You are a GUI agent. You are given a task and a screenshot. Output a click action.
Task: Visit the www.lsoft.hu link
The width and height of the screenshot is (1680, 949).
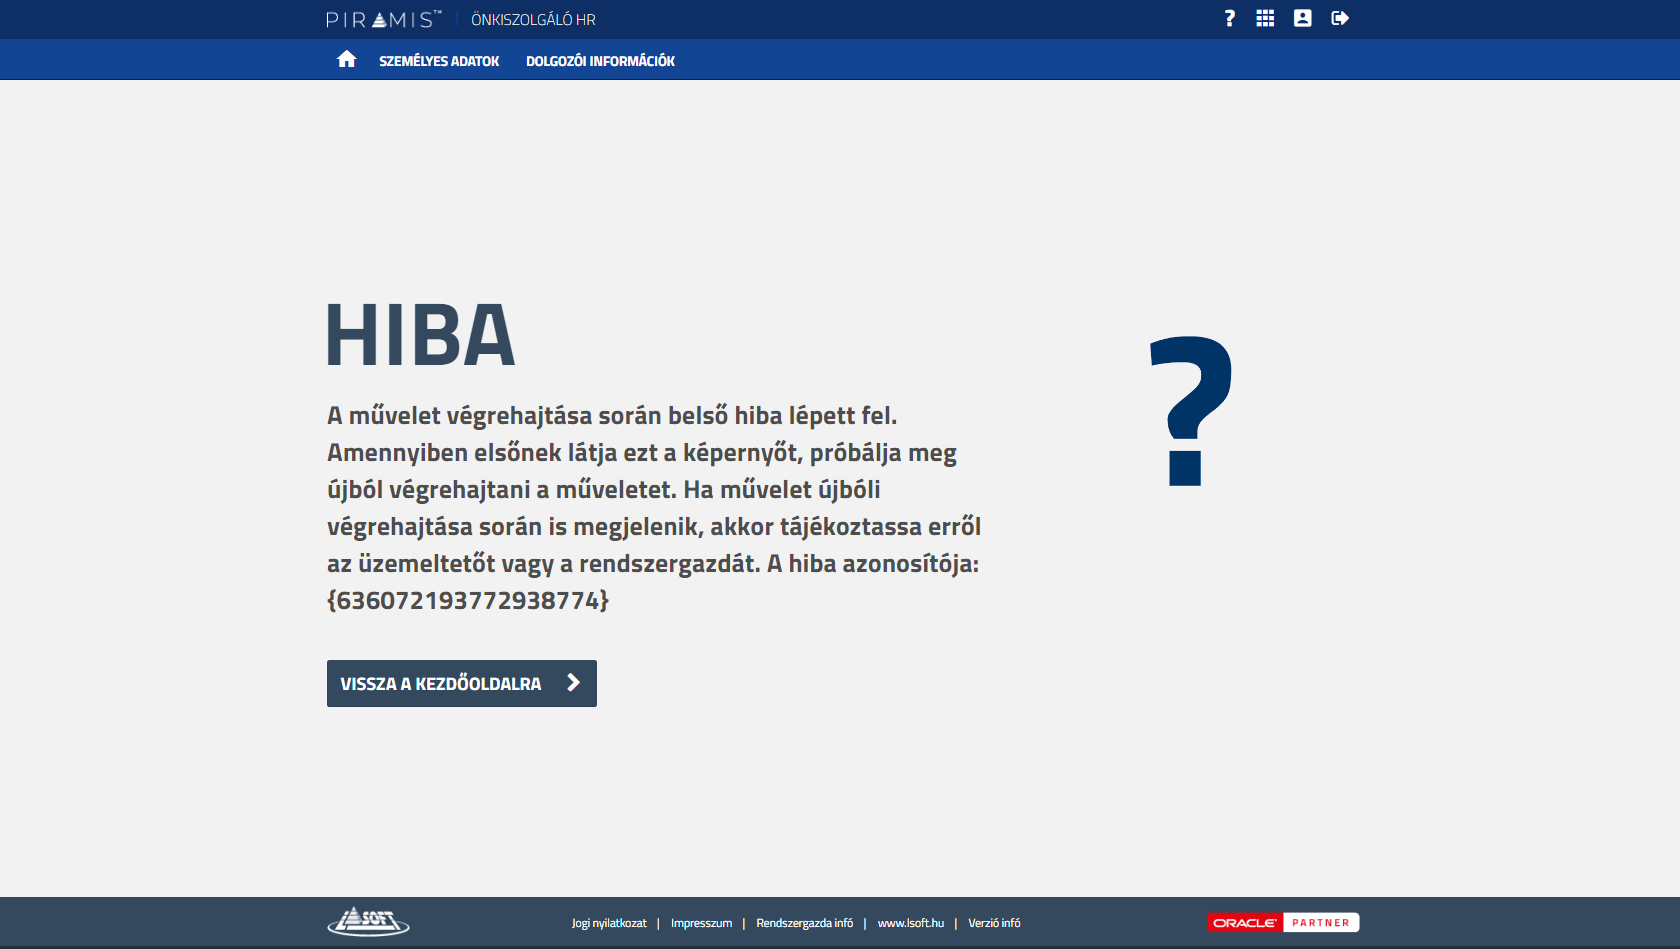pos(910,923)
